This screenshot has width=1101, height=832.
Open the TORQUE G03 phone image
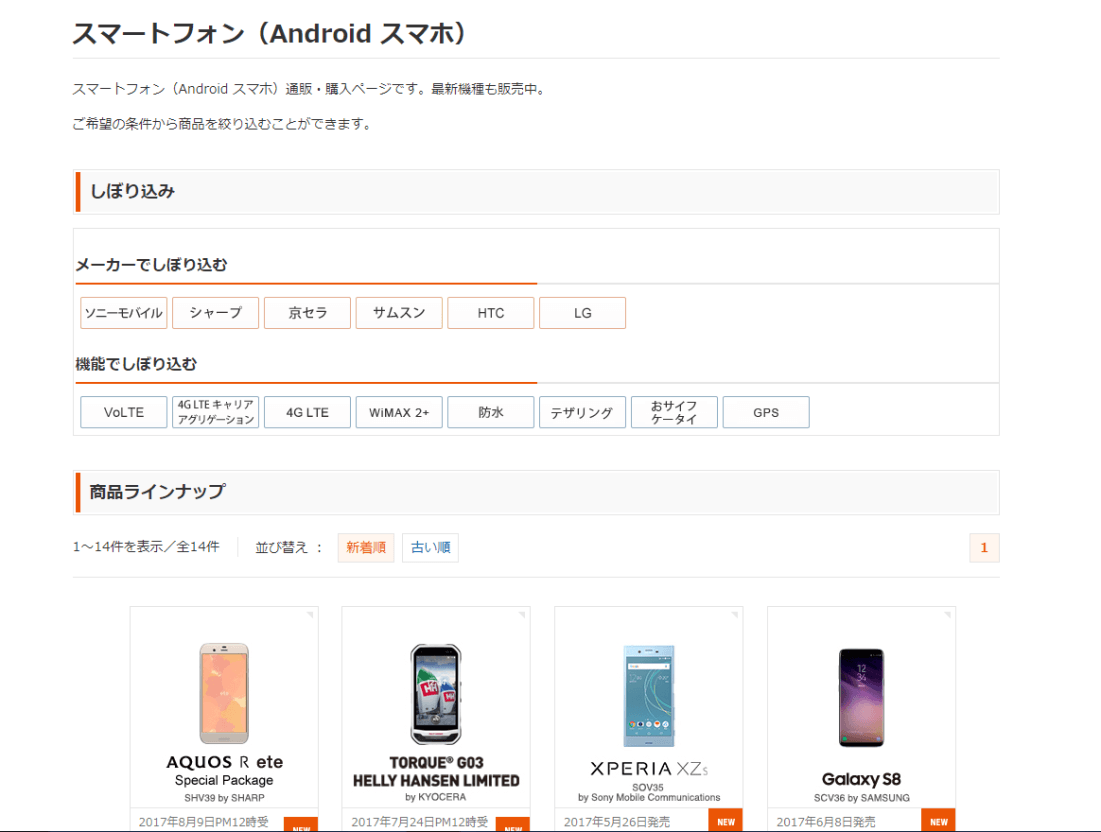[436, 694]
